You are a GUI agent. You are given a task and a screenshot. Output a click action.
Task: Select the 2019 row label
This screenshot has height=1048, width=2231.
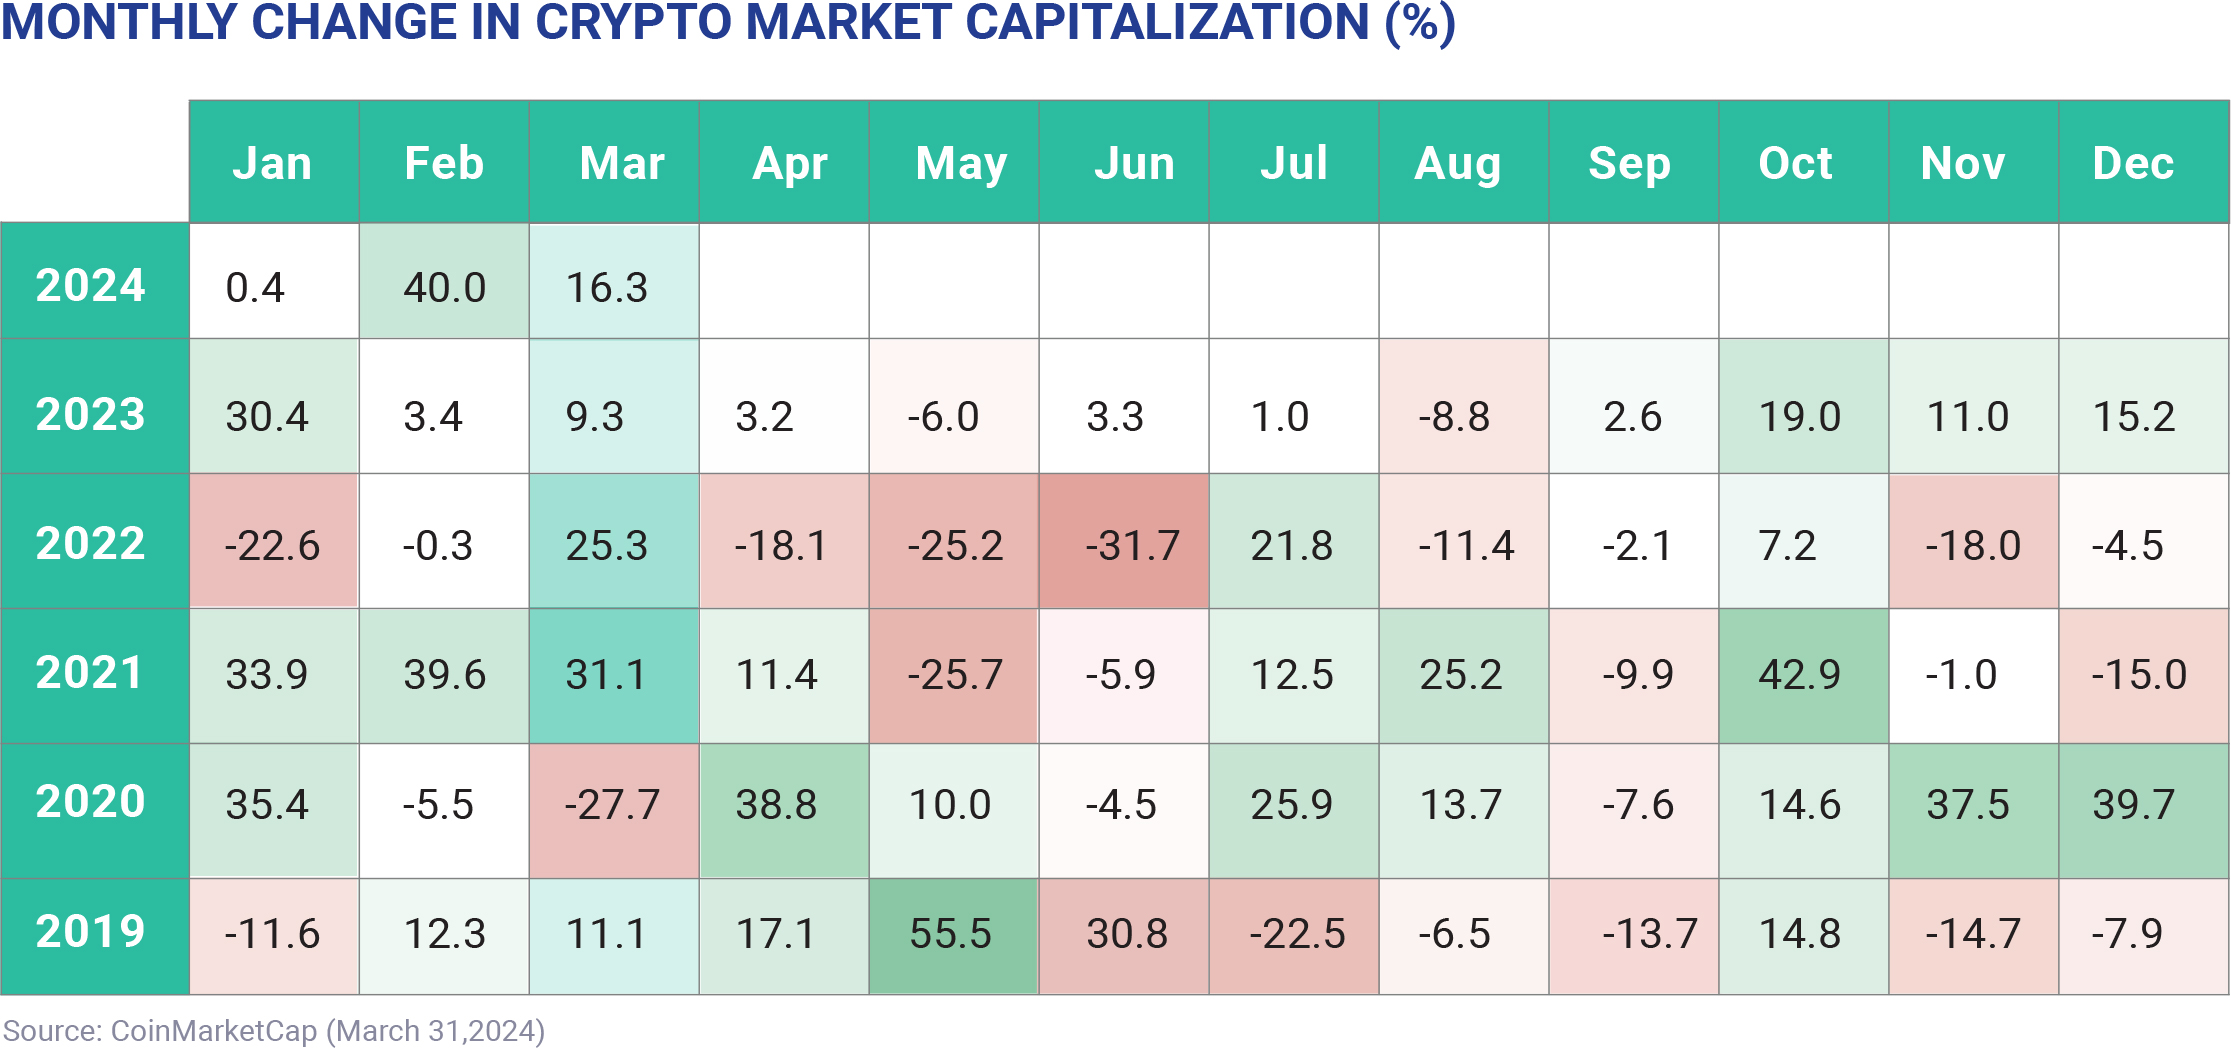coord(91,931)
